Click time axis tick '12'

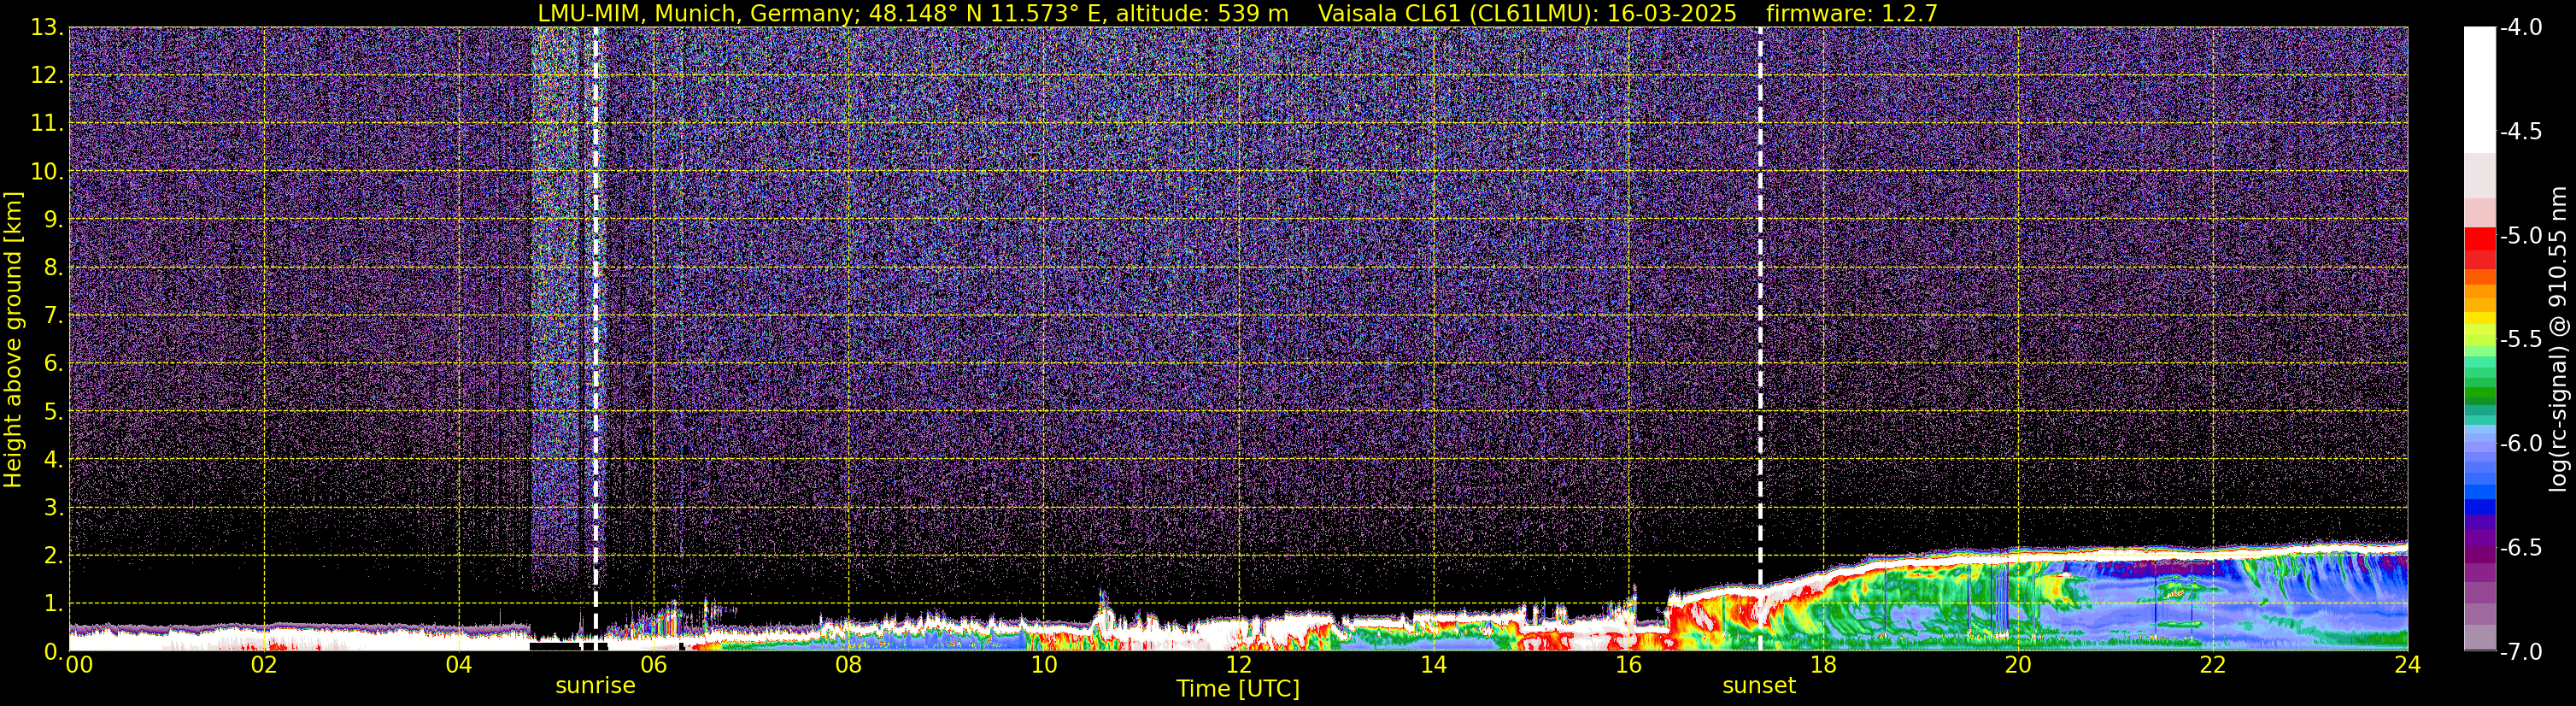1239,665
